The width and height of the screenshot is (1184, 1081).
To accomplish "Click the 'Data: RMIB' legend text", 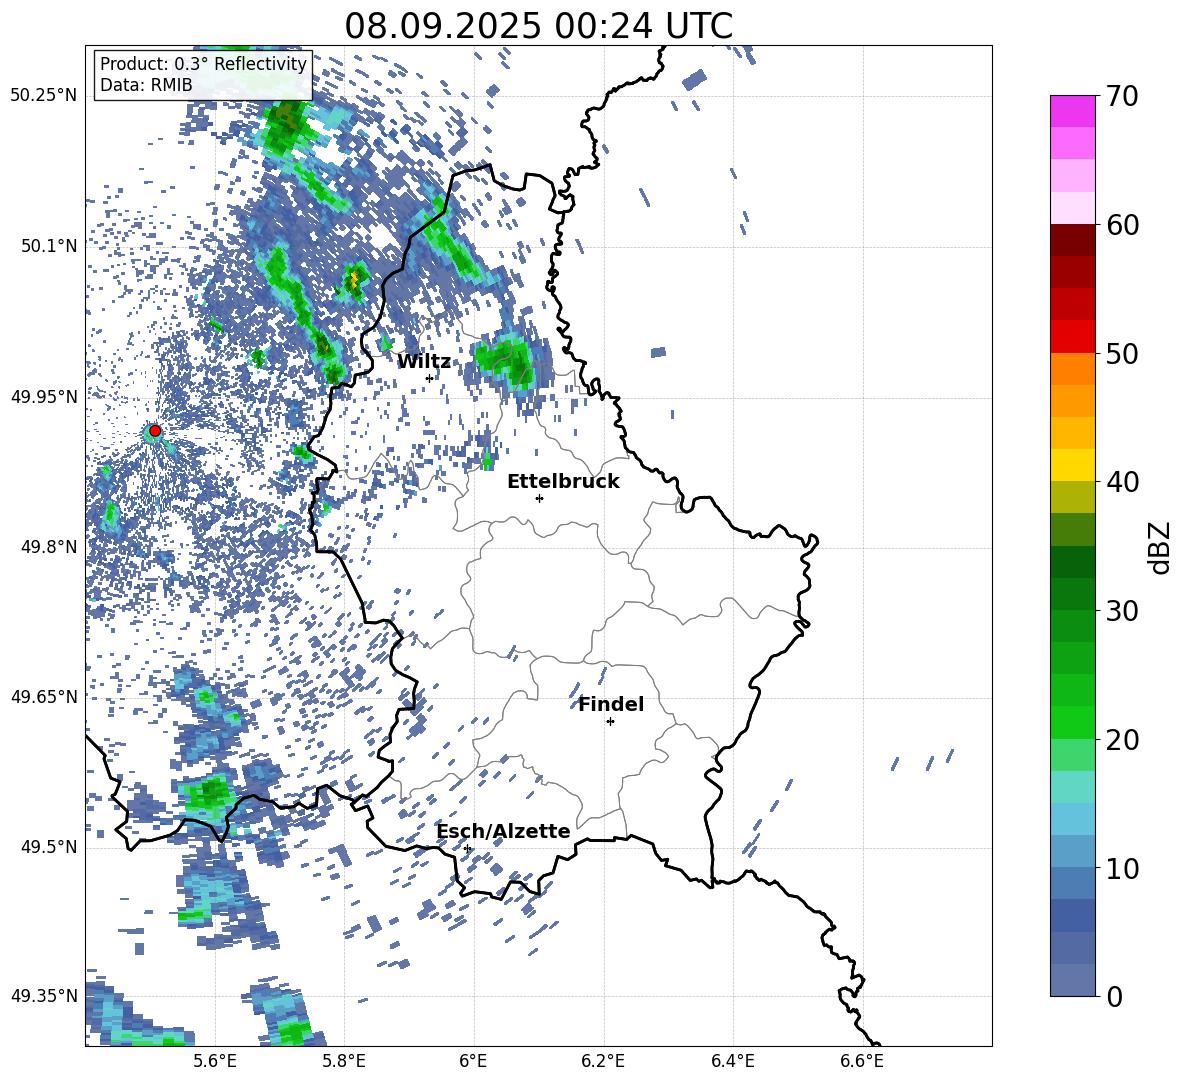I will point(146,85).
